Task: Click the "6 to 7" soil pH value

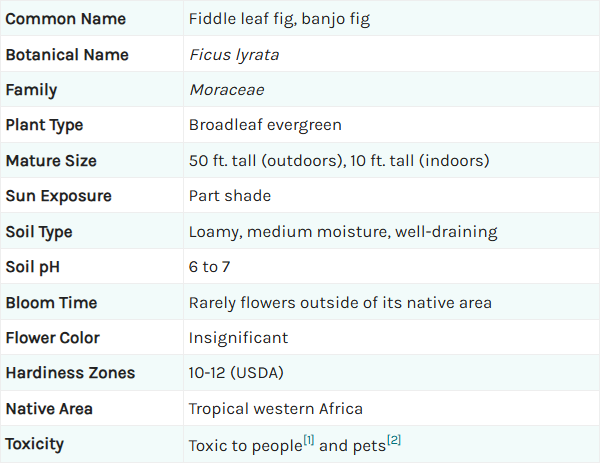Action: [210, 267]
